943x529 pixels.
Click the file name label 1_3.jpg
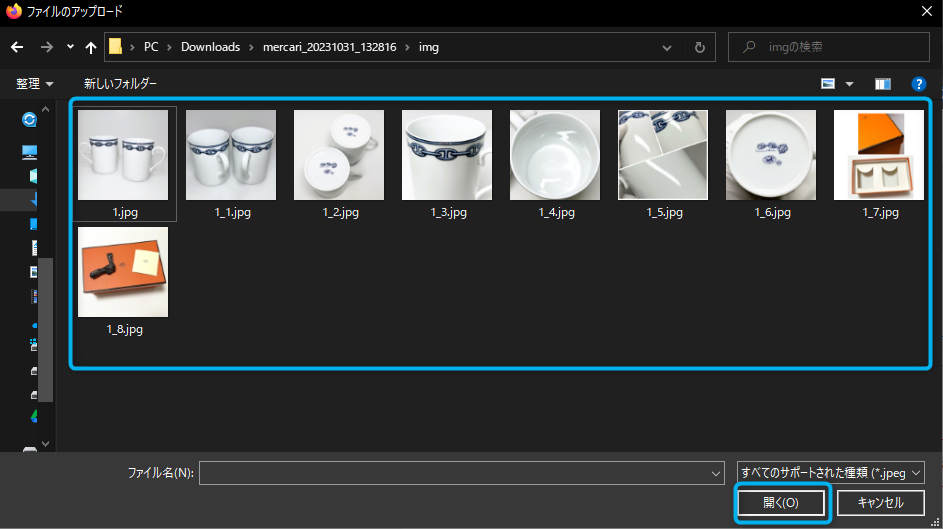click(x=449, y=212)
